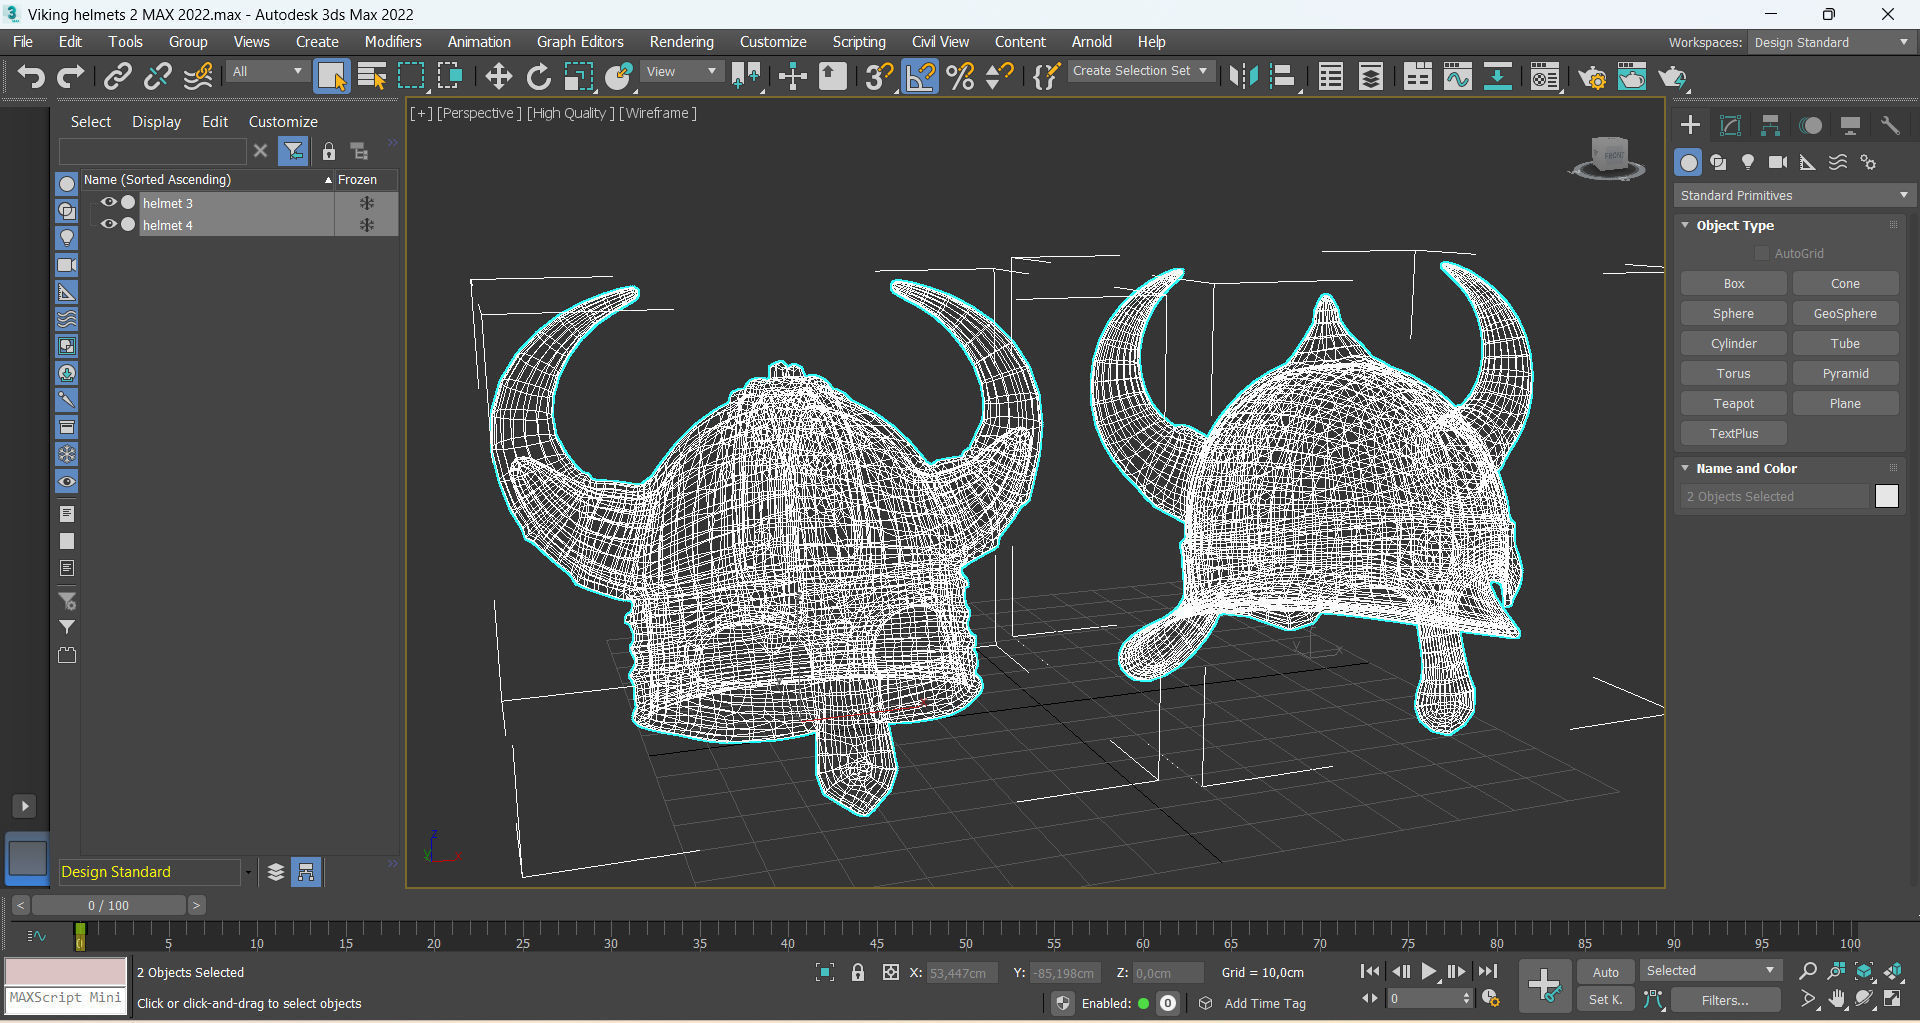Viewport: 1920px width, 1023px height.
Task: Open the Render Setup icon
Action: [x=1592, y=77]
